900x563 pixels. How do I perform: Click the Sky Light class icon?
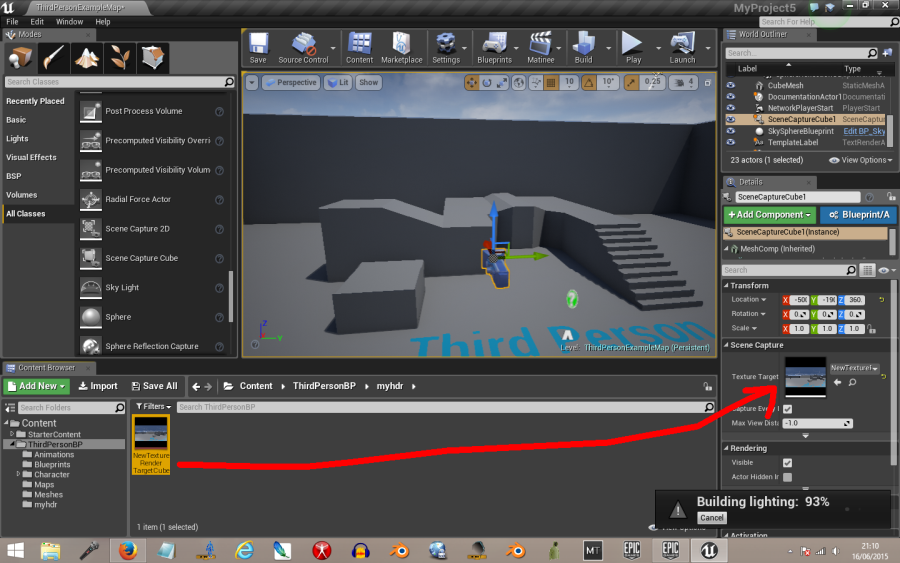point(91,288)
